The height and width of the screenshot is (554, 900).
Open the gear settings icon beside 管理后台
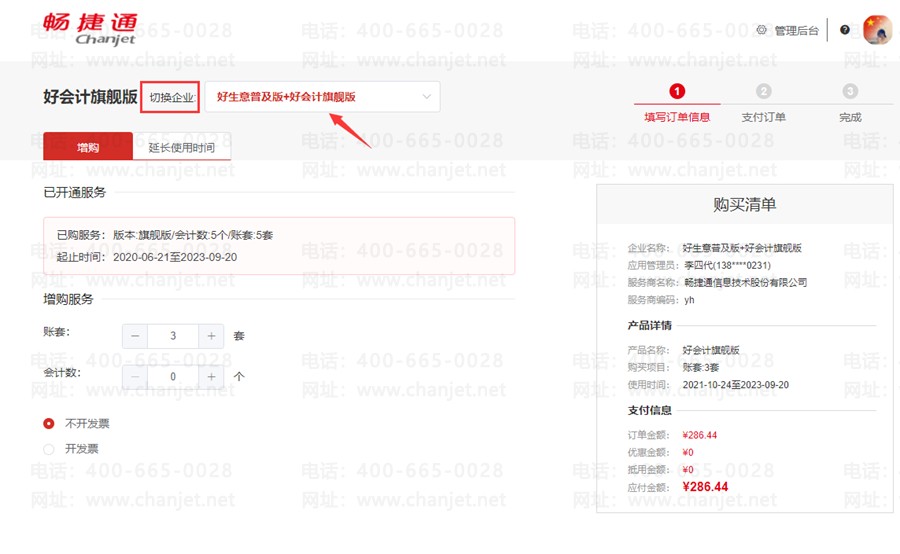pos(761,30)
